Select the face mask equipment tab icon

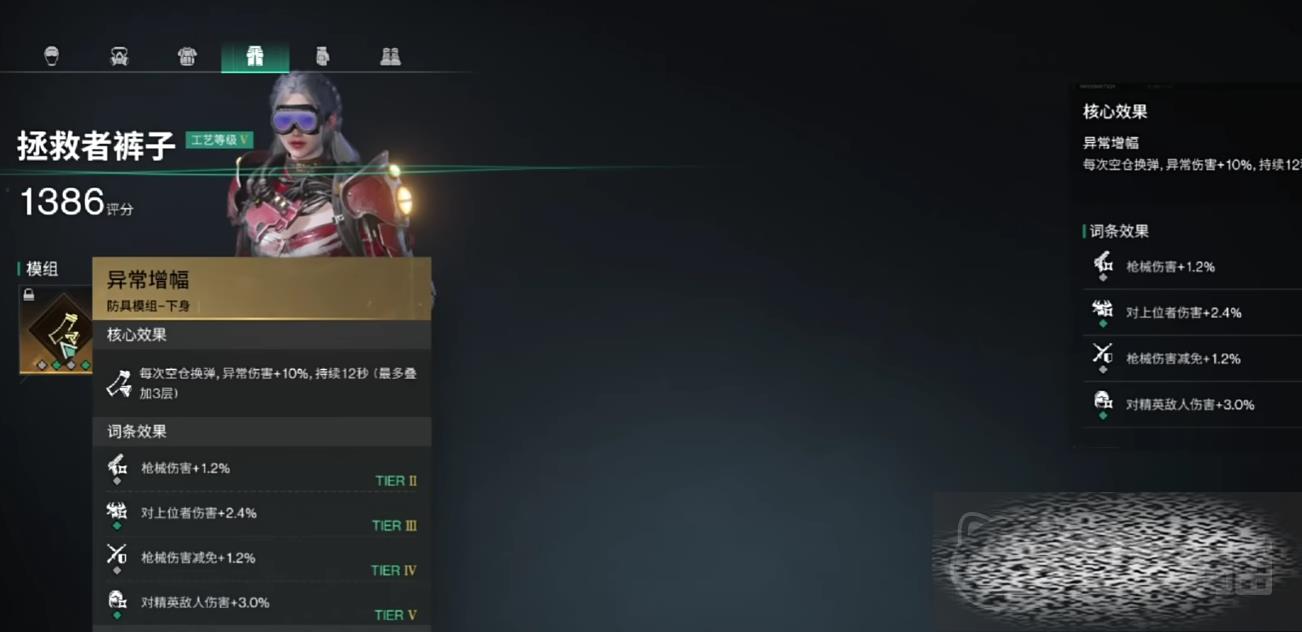click(x=119, y=57)
